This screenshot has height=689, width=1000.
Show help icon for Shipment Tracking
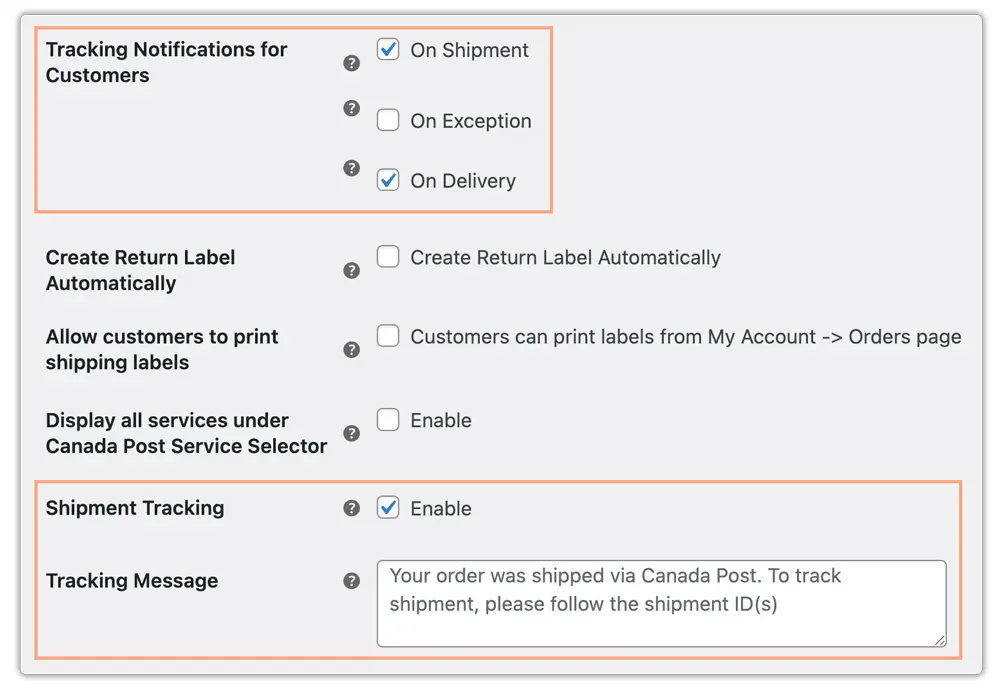[x=351, y=508]
